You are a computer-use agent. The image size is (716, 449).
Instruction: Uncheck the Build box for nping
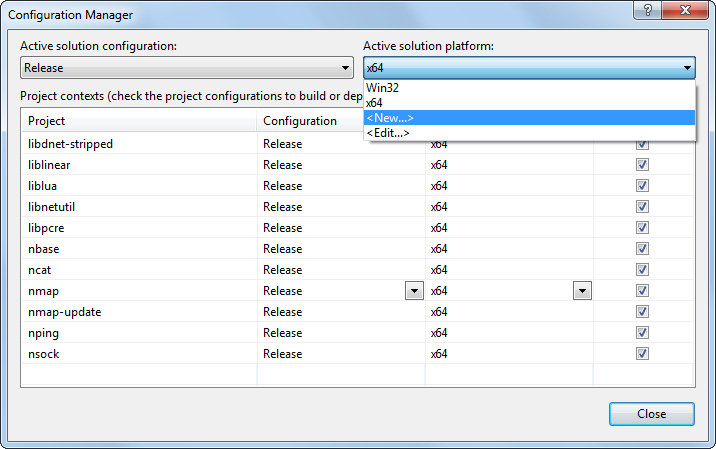tap(642, 333)
